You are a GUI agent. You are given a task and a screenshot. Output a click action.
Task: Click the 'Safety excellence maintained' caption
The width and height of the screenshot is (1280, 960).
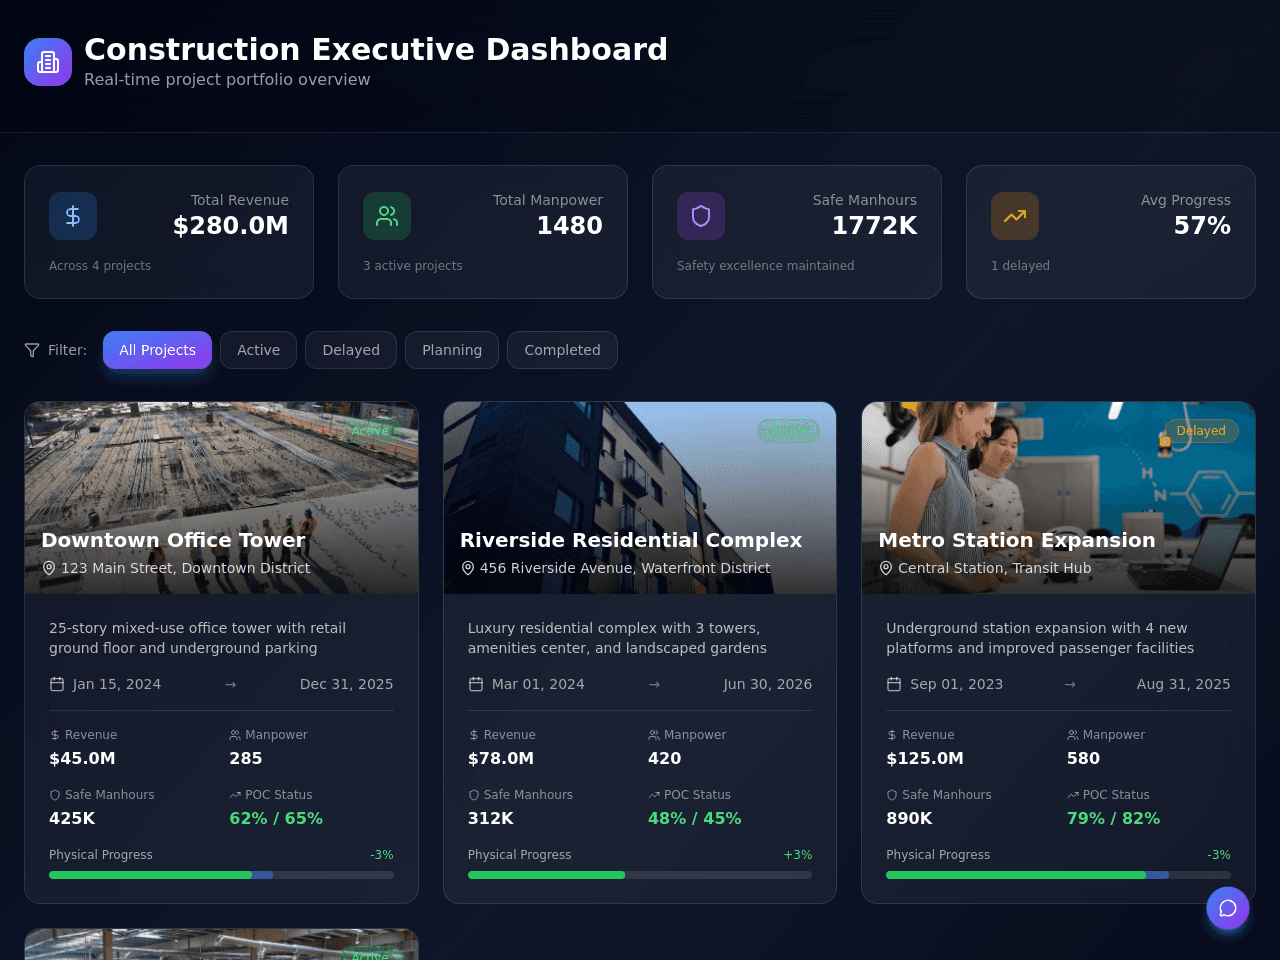(x=765, y=266)
